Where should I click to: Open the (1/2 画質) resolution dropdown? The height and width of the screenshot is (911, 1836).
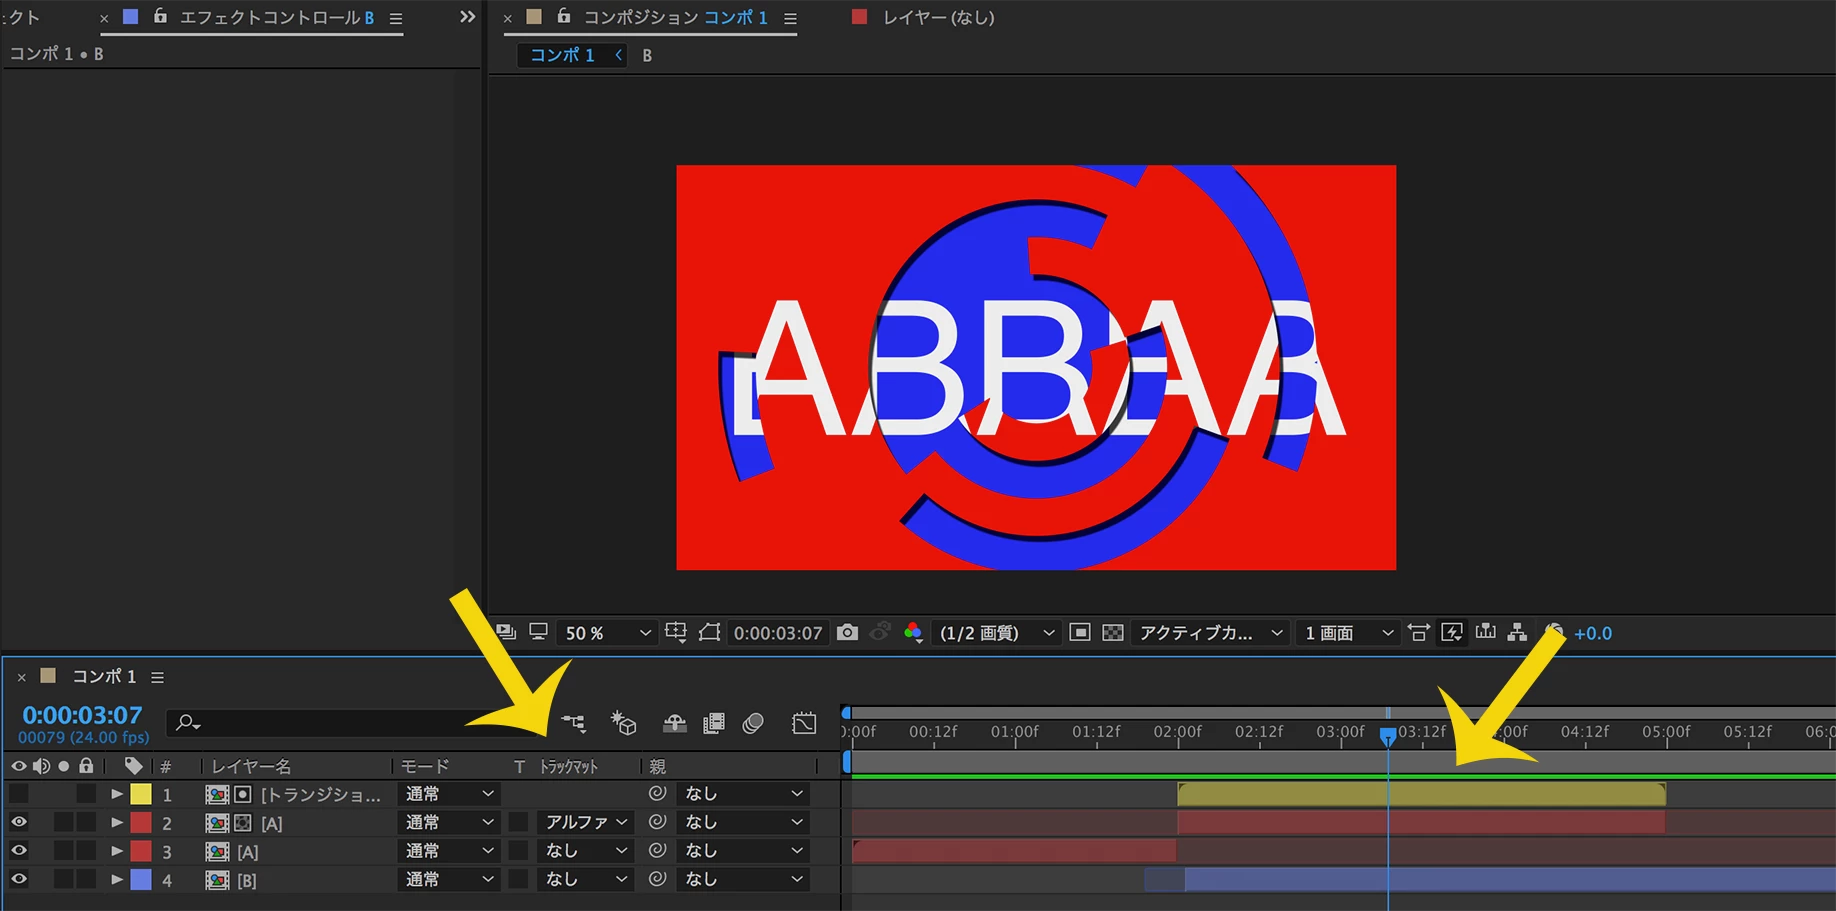pyautogui.click(x=996, y=633)
